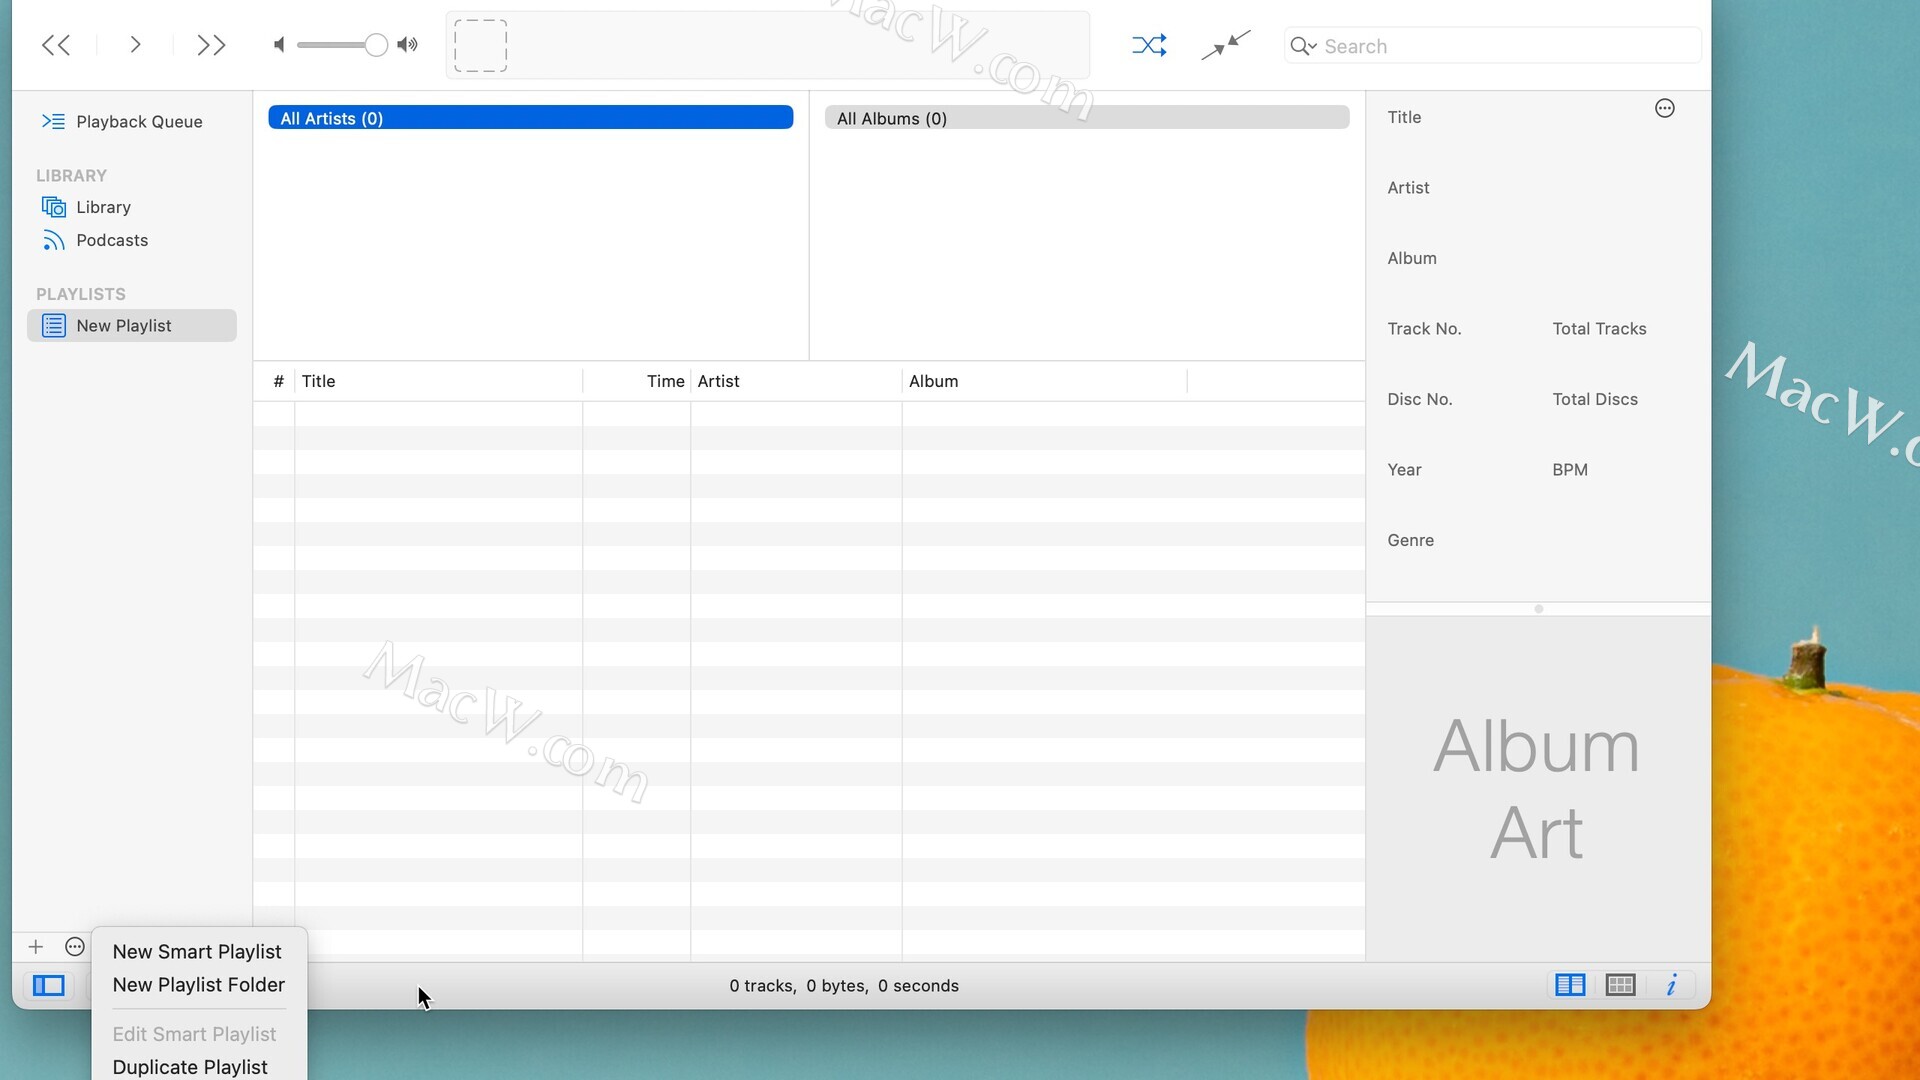The image size is (1920, 1080).
Task: Sort by Artist column header
Action: click(x=796, y=381)
